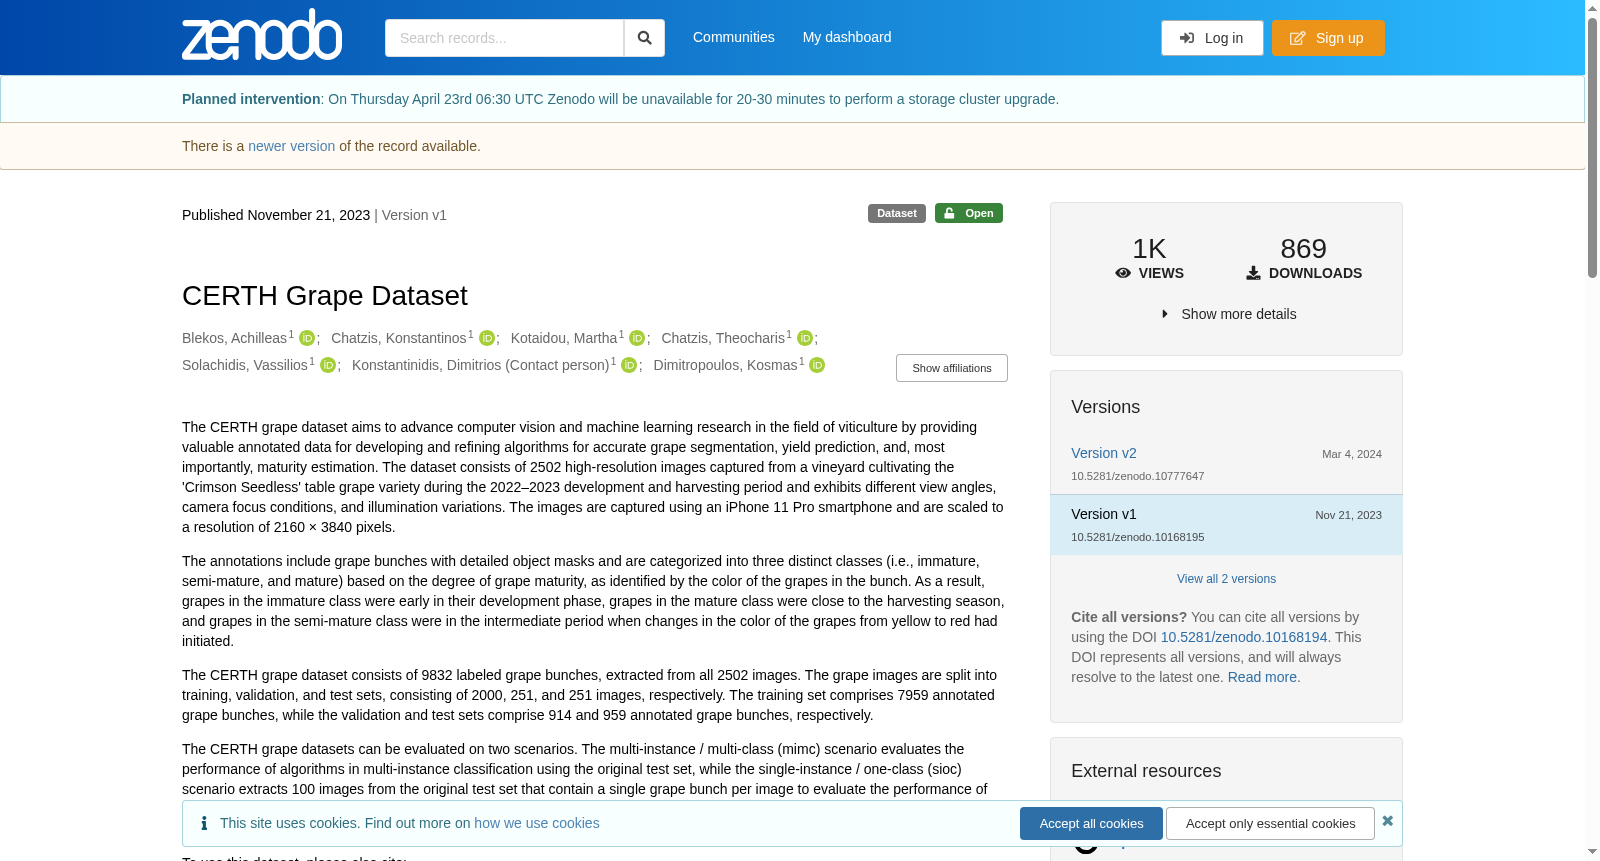Click author Kotaidou, Martha
This screenshot has width=1600, height=861.
pyautogui.click(x=564, y=338)
